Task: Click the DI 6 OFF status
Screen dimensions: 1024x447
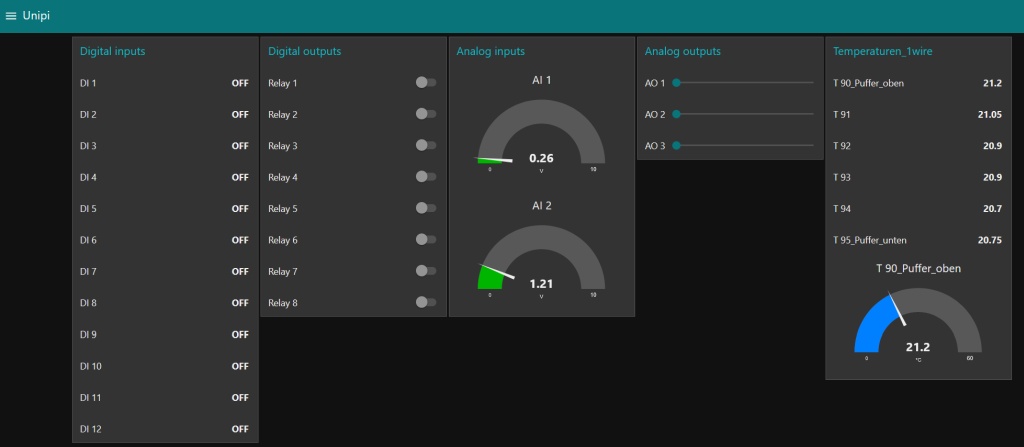Action: click(x=240, y=240)
